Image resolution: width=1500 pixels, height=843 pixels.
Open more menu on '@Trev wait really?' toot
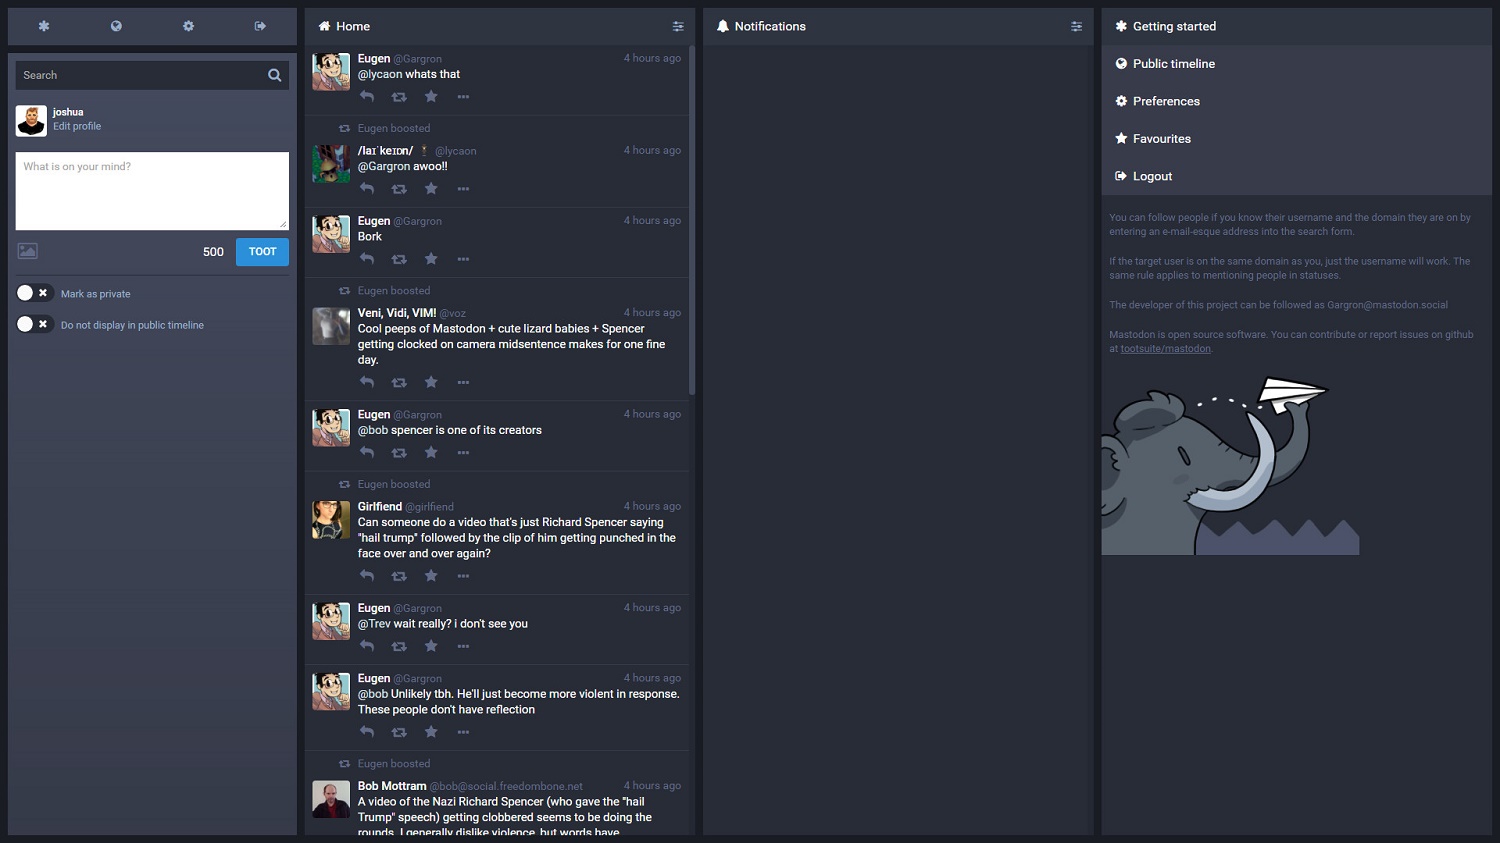coord(463,646)
